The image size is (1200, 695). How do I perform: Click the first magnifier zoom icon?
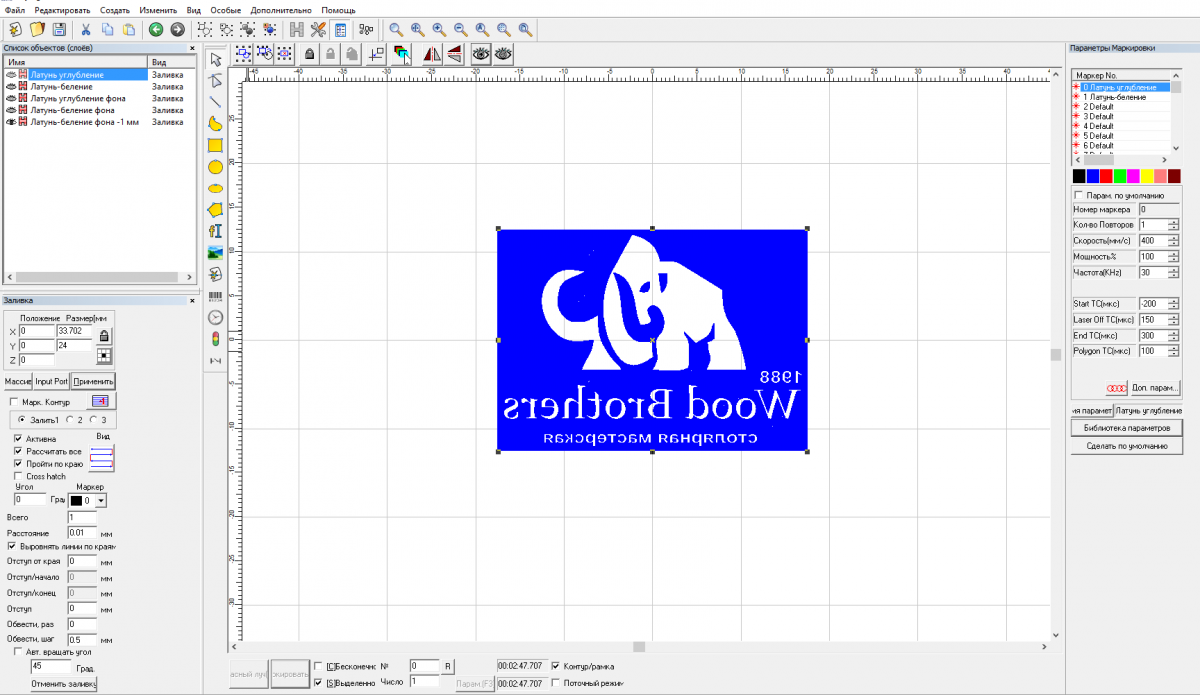point(396,30)
